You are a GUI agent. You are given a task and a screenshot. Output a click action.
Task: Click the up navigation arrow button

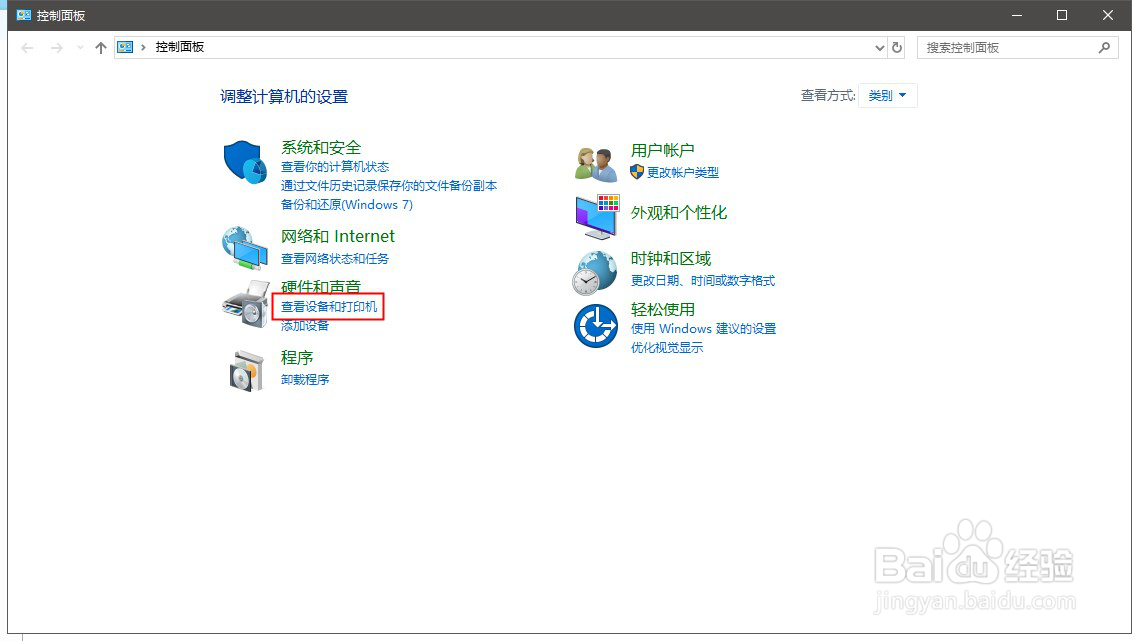(100, 46)
